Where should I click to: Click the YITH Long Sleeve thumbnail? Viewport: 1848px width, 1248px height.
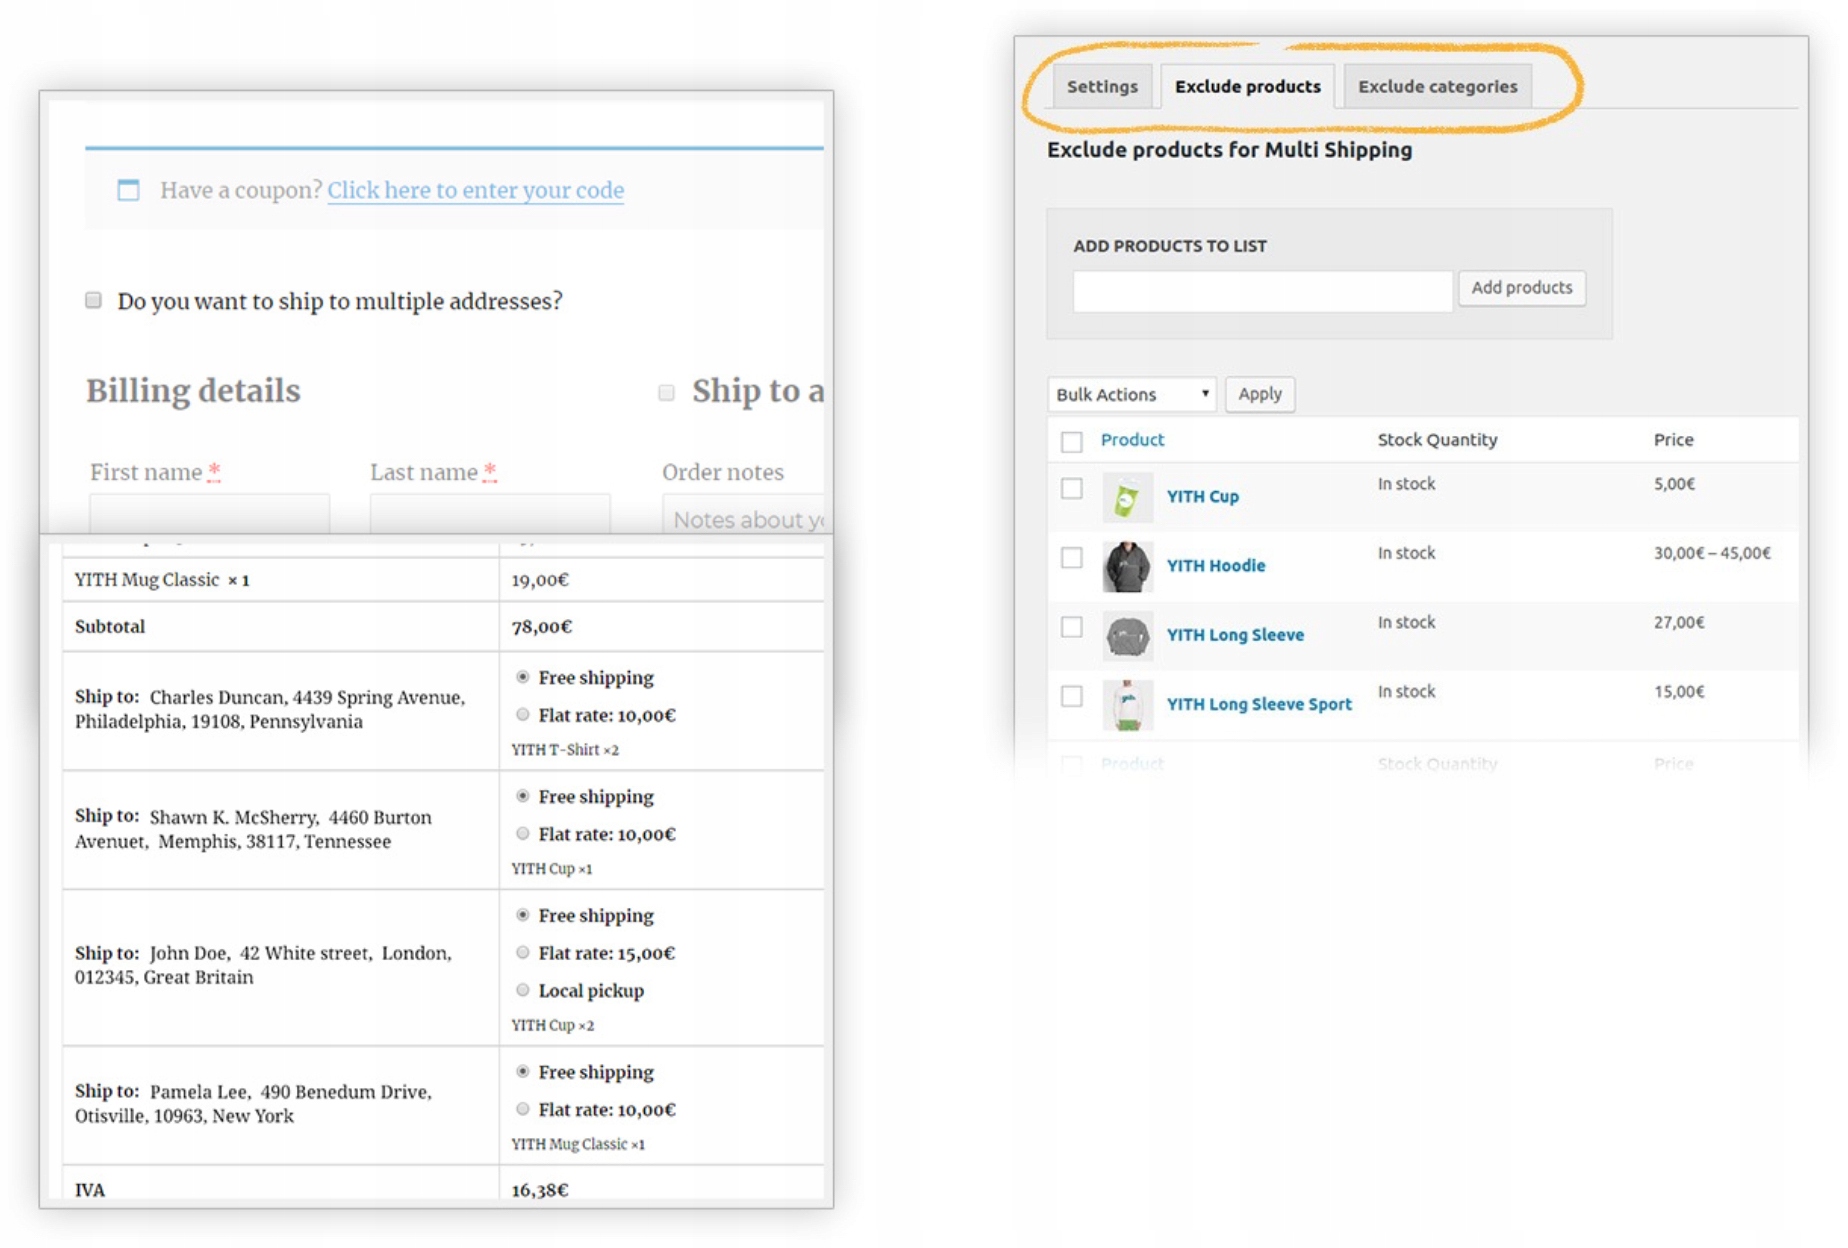click(x=1127, y=636)
